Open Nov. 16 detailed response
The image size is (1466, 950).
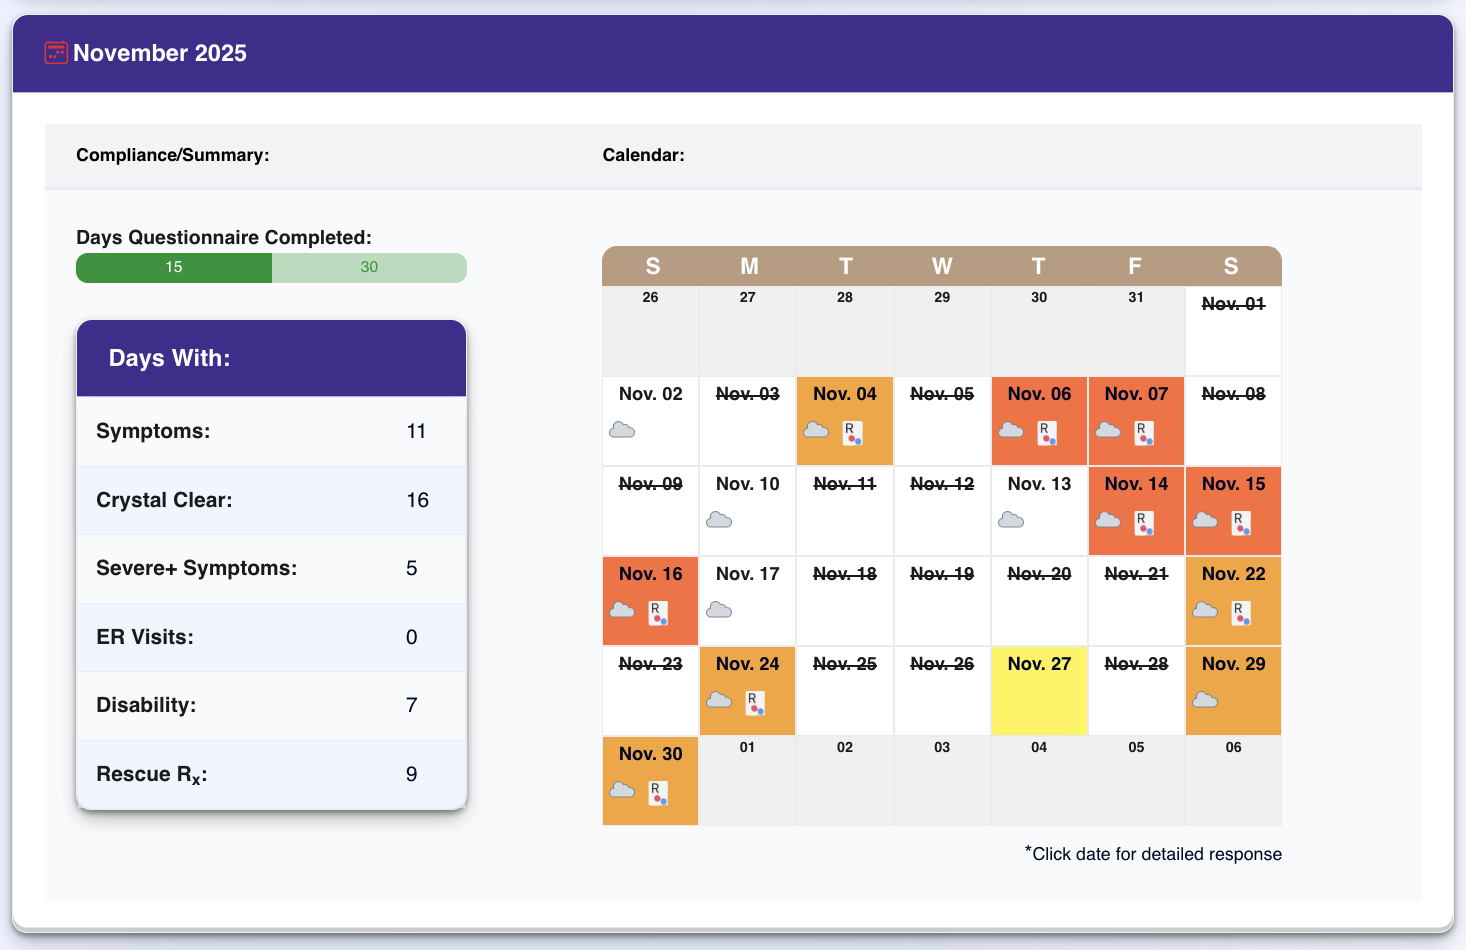(x=650, y=574)
